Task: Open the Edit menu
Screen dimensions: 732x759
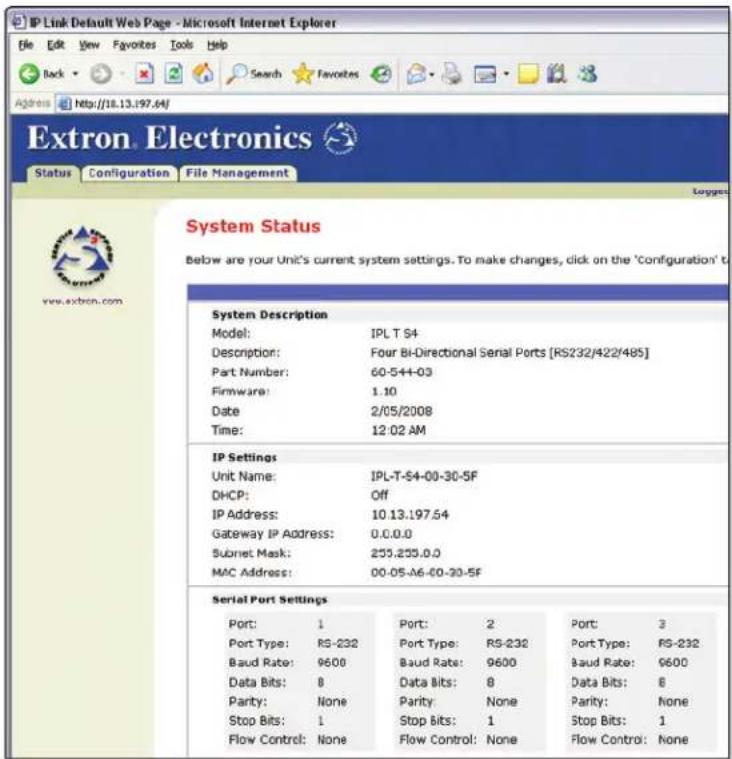Action: tap(56, 45)
